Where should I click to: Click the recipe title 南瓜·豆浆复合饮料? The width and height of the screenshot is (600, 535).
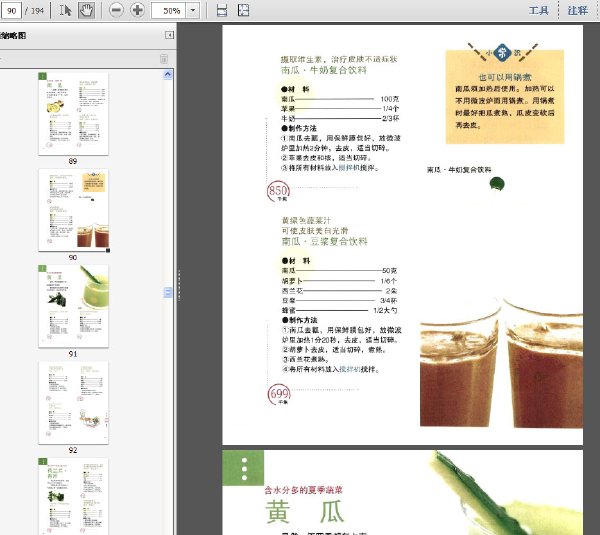click(324, 241)
